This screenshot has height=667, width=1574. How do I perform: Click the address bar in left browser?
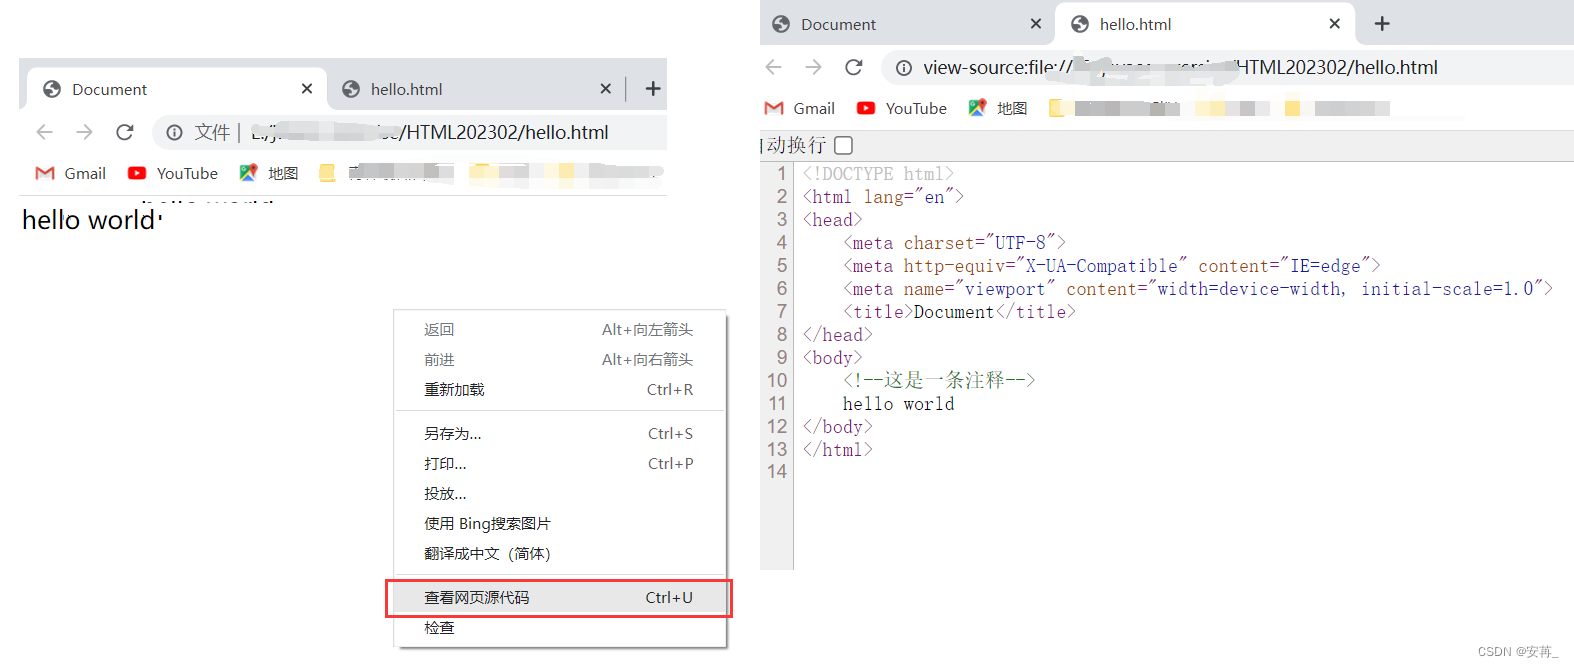[410, 132]
